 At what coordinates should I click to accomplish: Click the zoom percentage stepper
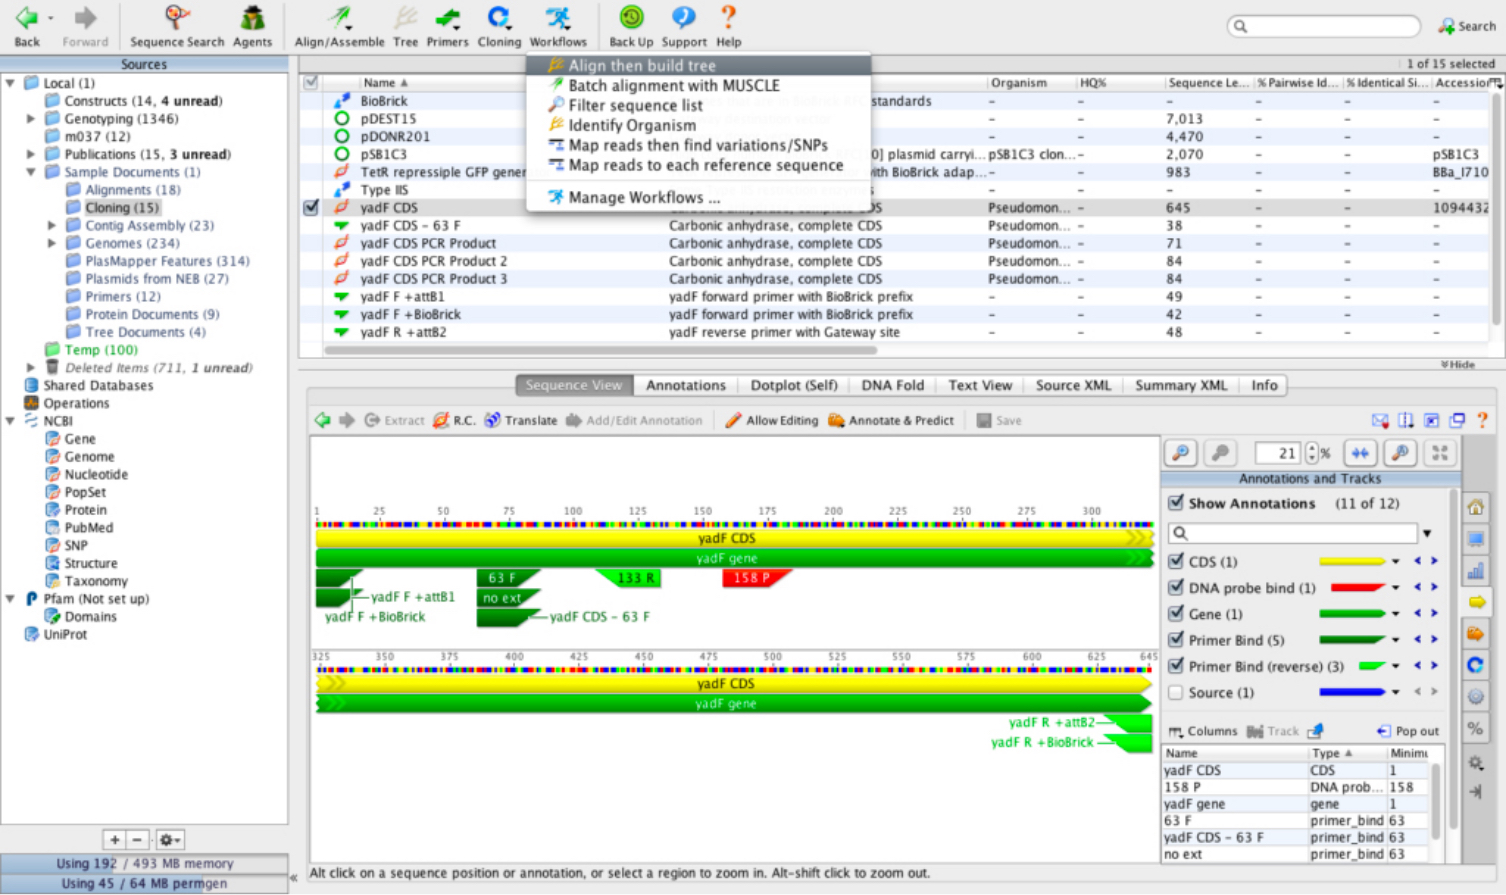pos(1312,453)
